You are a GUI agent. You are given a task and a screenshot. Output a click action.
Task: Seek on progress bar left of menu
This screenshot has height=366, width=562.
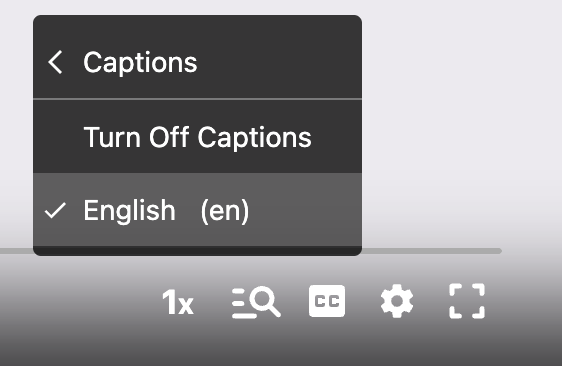pyautogui.click(x=16, y=251)
